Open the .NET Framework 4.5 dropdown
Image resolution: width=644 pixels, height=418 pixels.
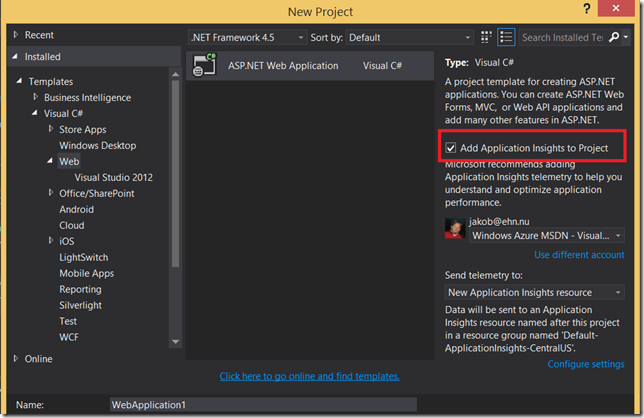click(248, 37)
